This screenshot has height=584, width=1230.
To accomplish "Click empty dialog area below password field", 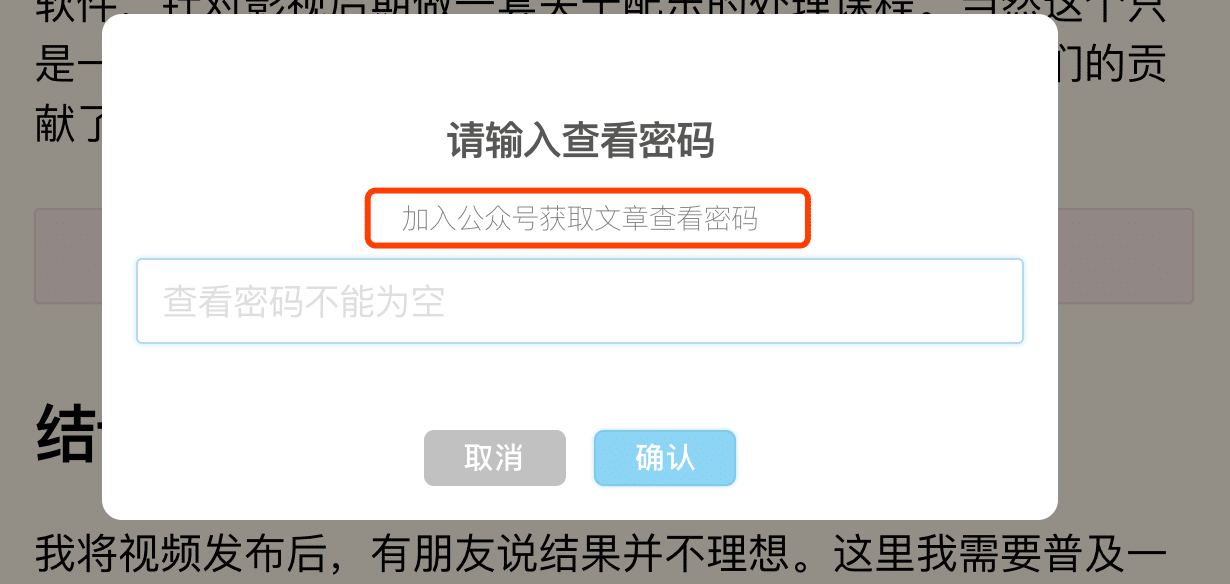I will [x=580, y=385].
